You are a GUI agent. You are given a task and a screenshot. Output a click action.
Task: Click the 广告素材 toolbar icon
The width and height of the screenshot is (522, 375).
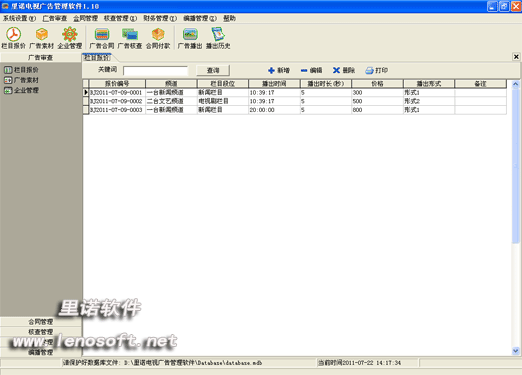(x=42, y=38)
